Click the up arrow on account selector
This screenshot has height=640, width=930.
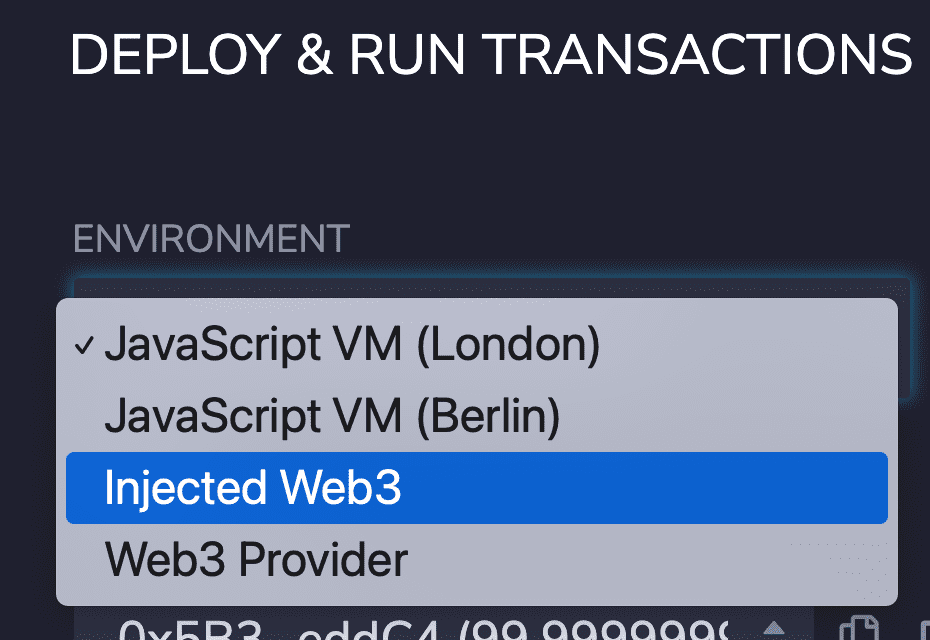tap(773, 628)
